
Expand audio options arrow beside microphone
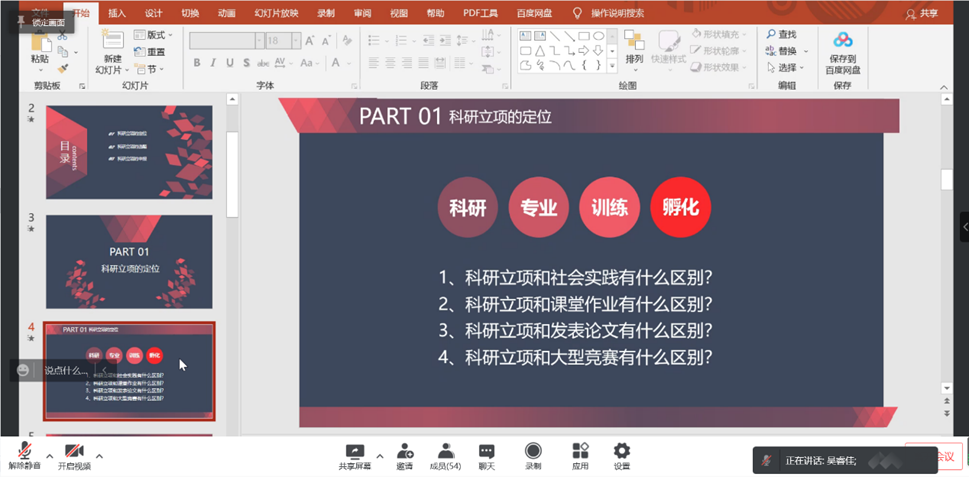pyautogui.click(x=50, y=456)
